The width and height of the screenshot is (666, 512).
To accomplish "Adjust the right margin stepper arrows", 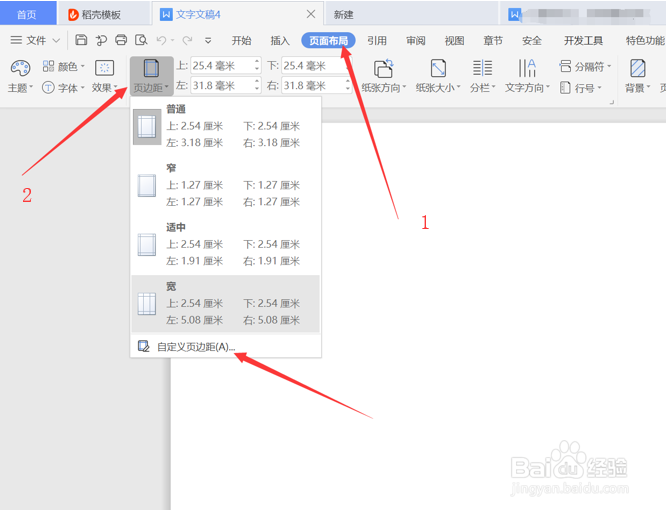I will point(348,85).
